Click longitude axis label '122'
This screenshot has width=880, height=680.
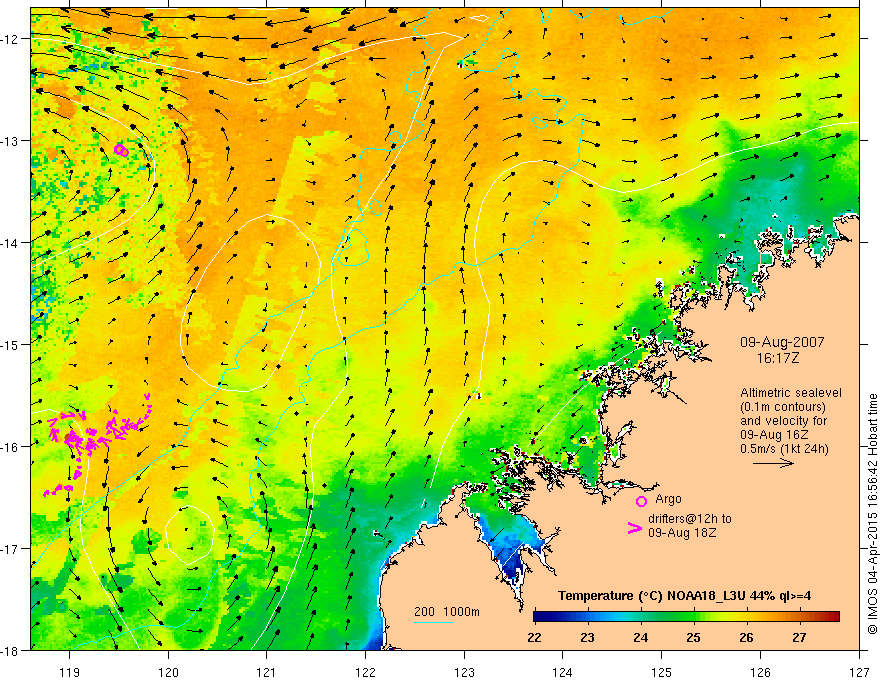[x=365, y=672]
